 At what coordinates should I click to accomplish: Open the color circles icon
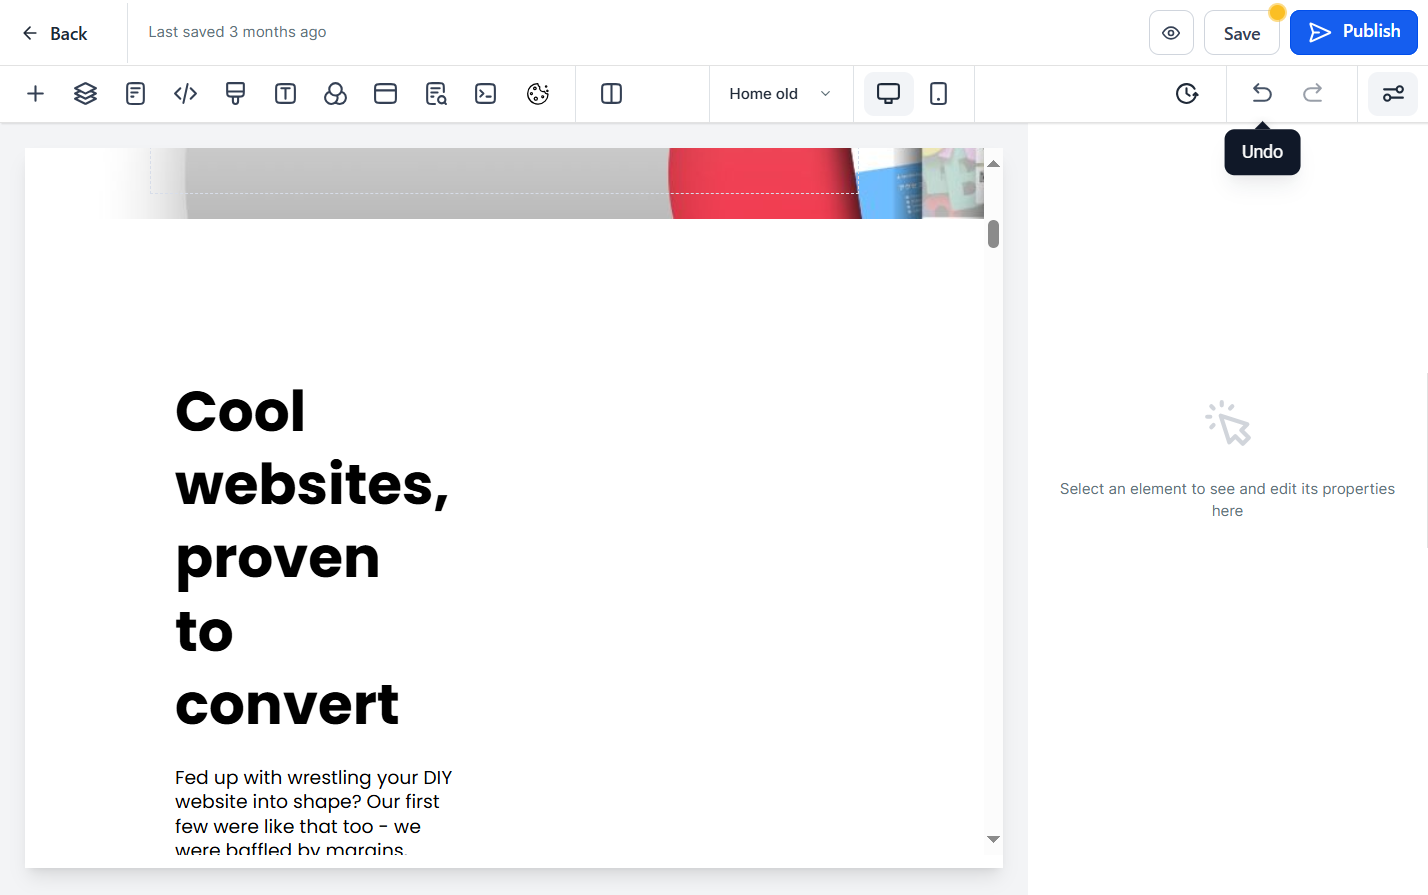pyautogui.click(x=335, y=94)
